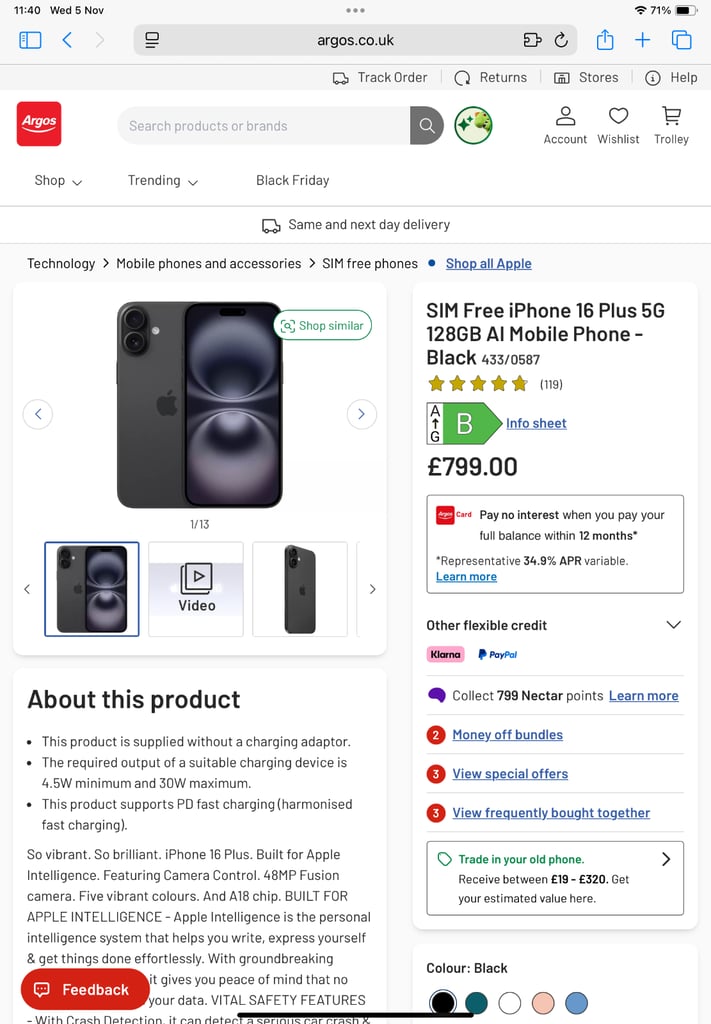This screenshot has height=1024, width=711.
Task: Expand the Trending menu
Action: click(162, 181)
